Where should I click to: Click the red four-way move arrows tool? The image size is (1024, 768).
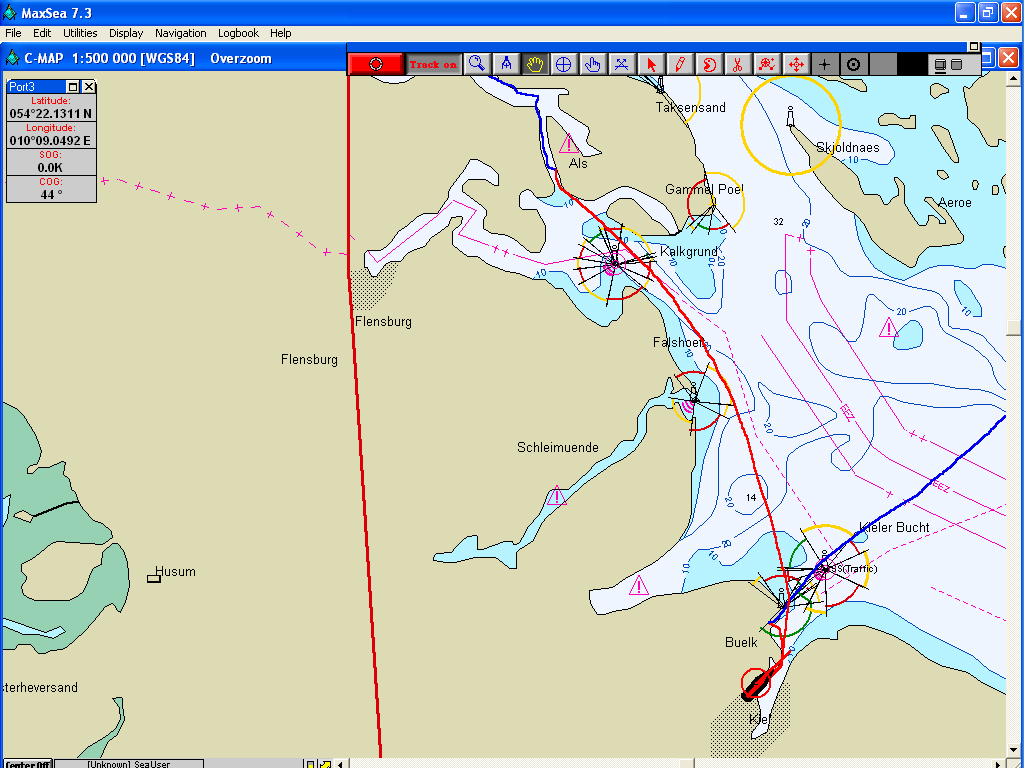click(x=796, y=64)
